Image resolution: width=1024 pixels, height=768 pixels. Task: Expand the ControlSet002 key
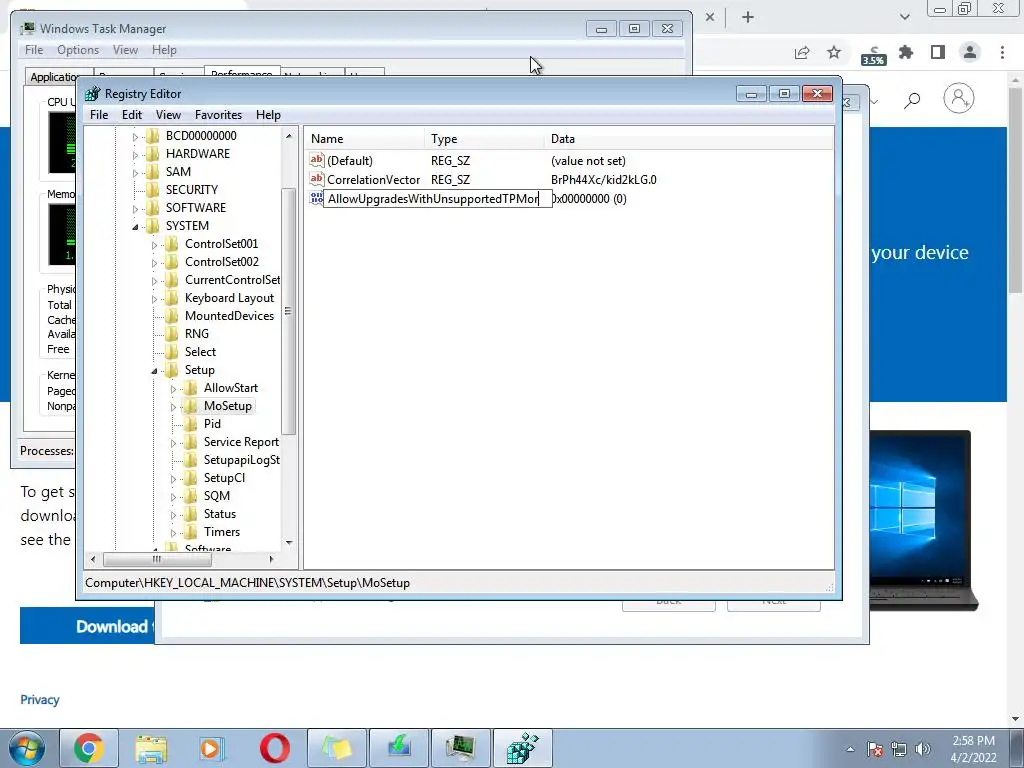[x=154, y=263]
